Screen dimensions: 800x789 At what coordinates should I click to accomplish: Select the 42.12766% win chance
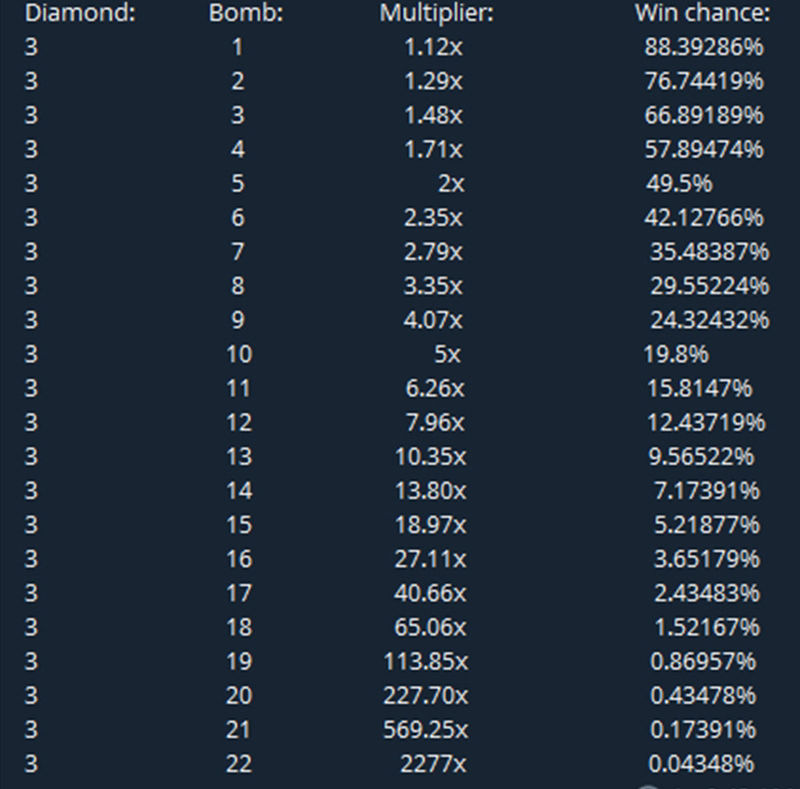point(704,218)
